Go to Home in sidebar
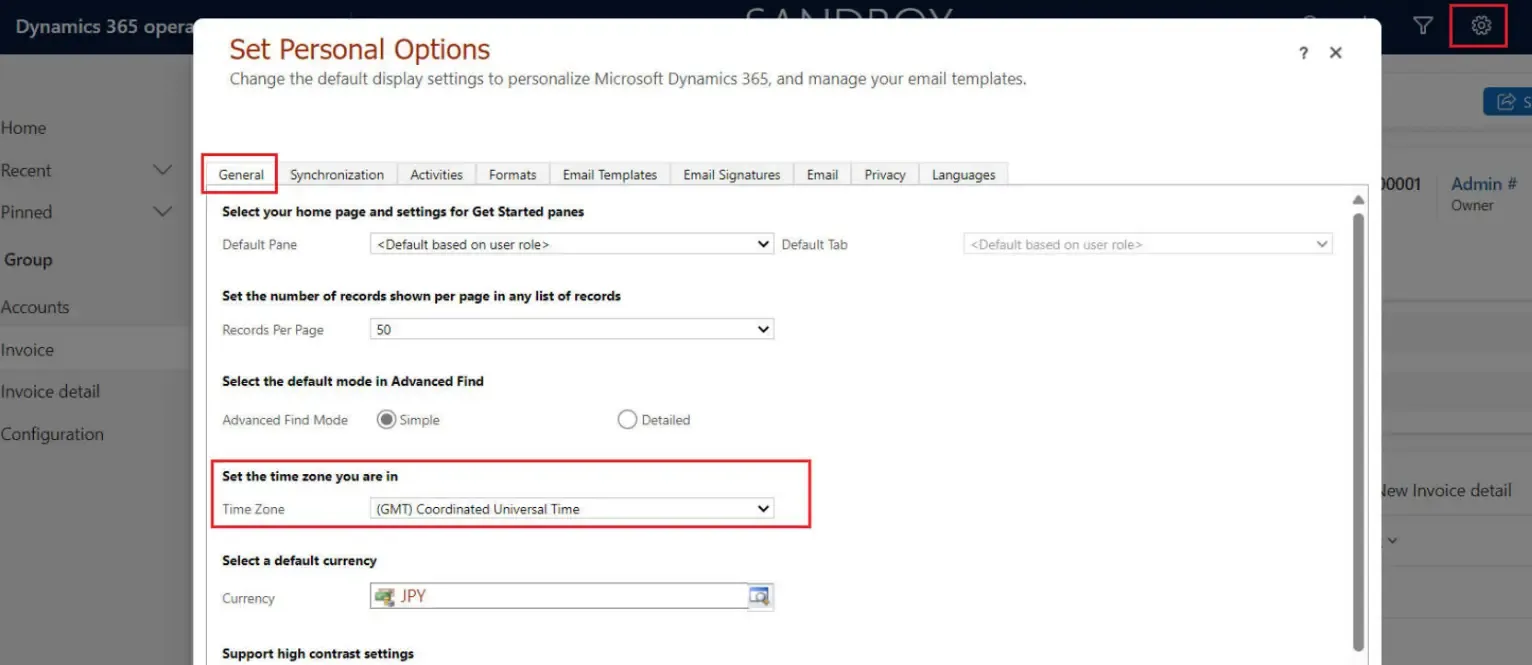Screen dimensions: 1532x665 (23, 128)
